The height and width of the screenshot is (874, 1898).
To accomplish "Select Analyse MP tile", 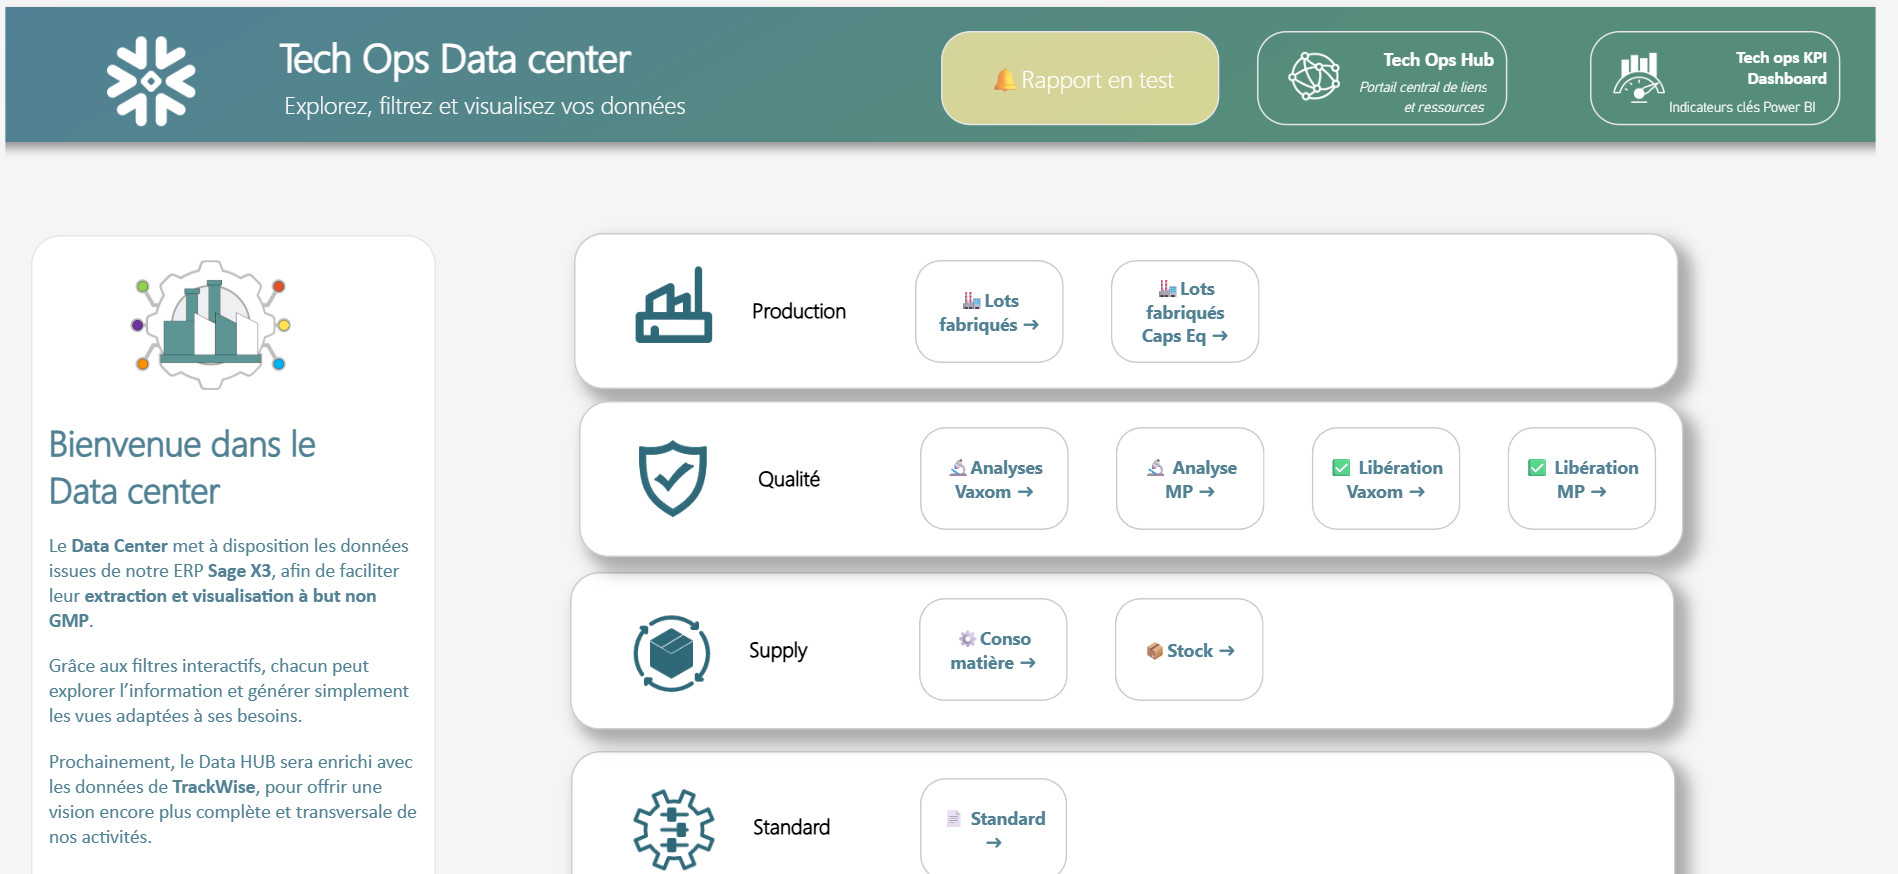I will [1189, 479].
